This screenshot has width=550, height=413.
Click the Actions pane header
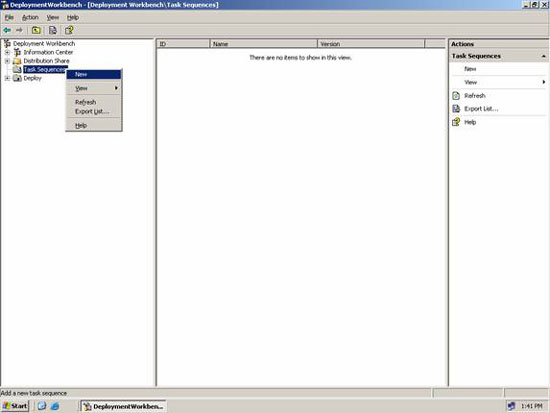(x=498, y=44)
